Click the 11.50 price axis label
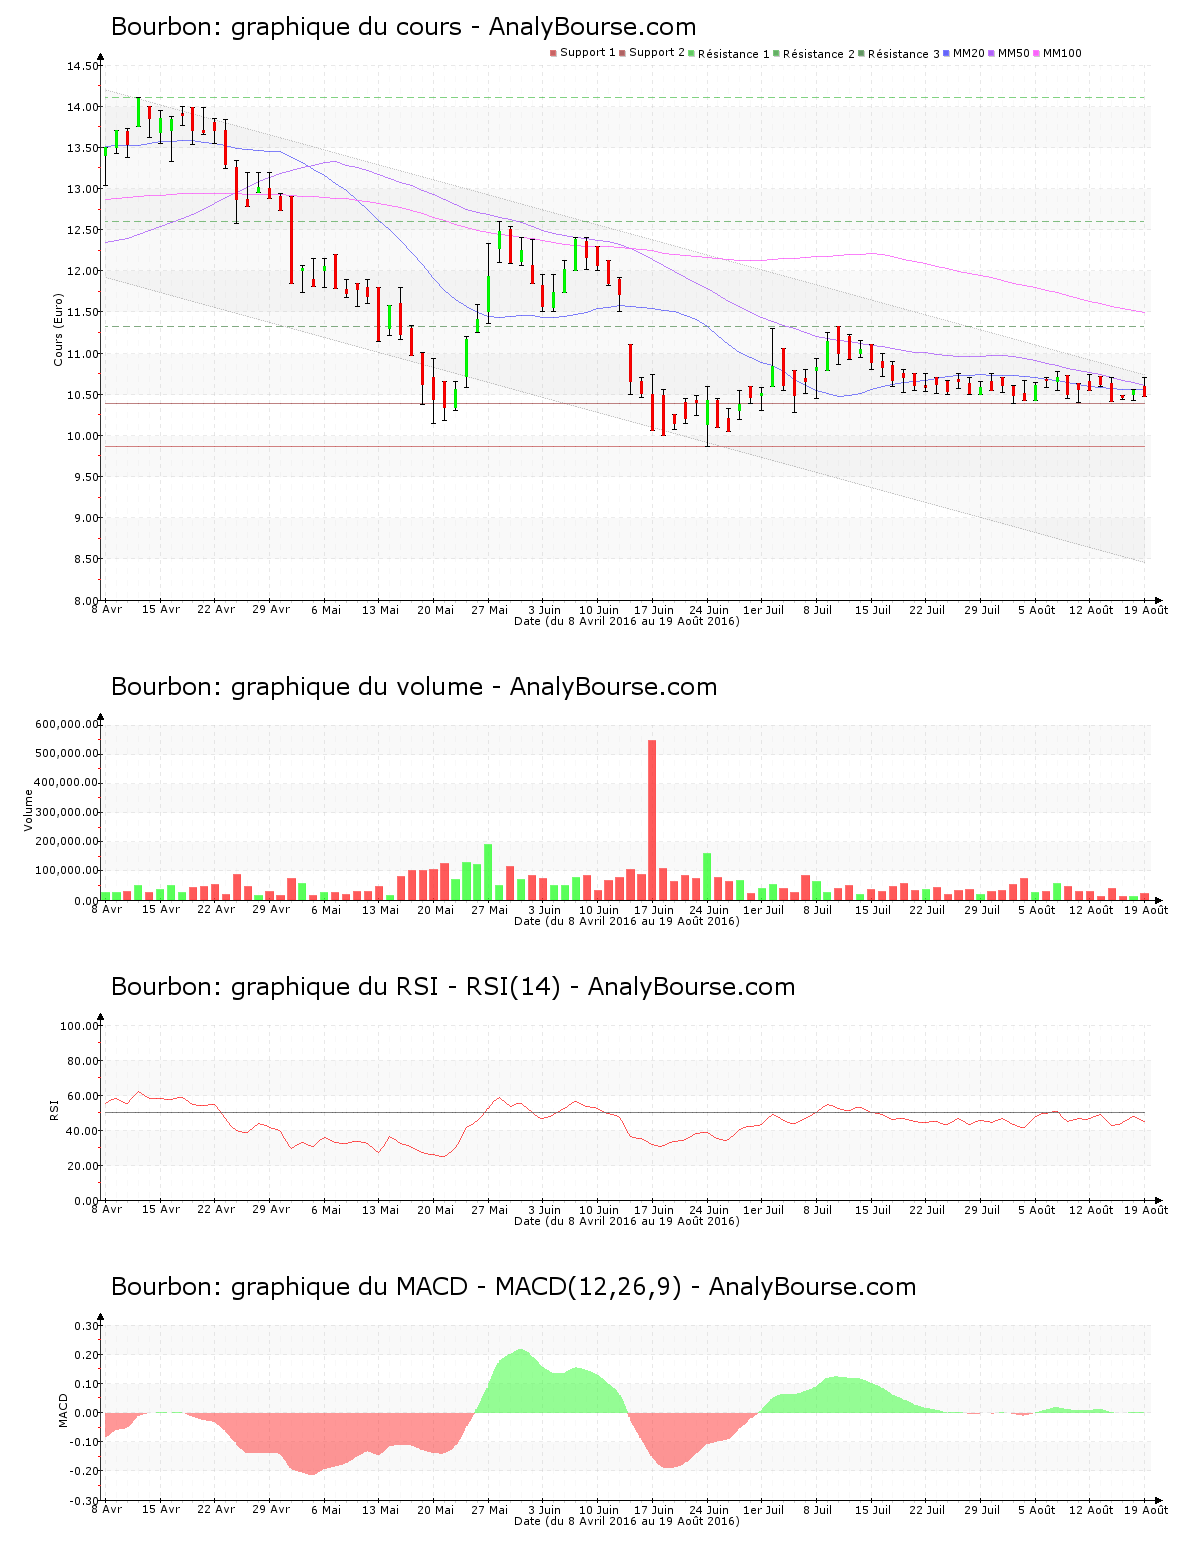Image resolution: width=1200 pixels, height=1550 pixels. tap(82, 313)
